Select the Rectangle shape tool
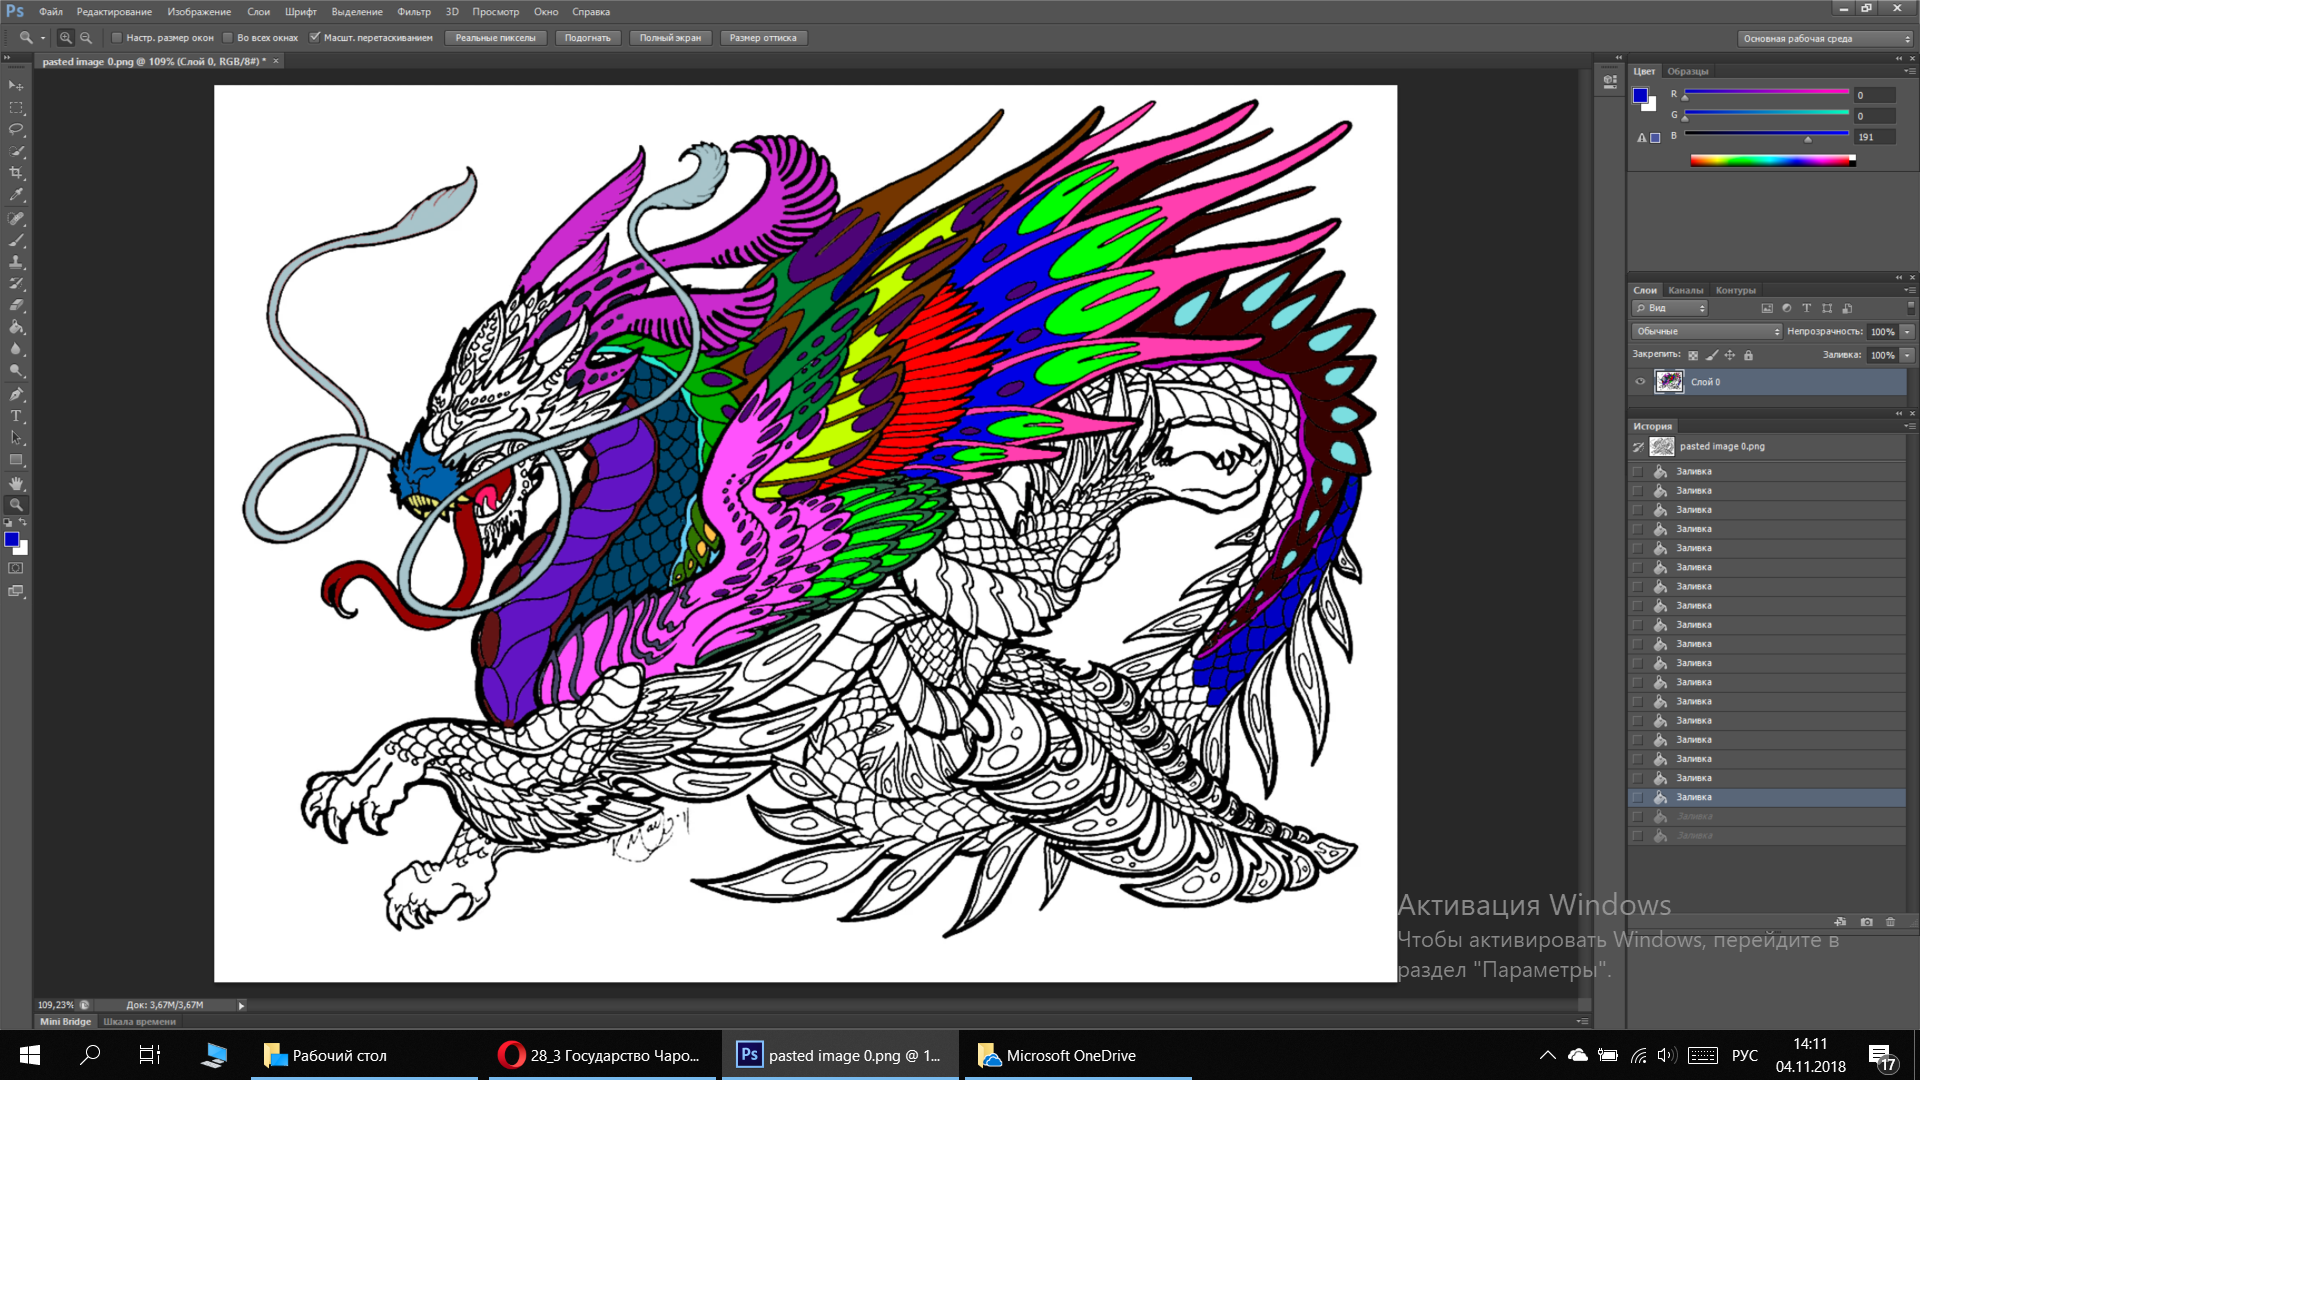The image size is (2304, 1296). pos(16,461)
